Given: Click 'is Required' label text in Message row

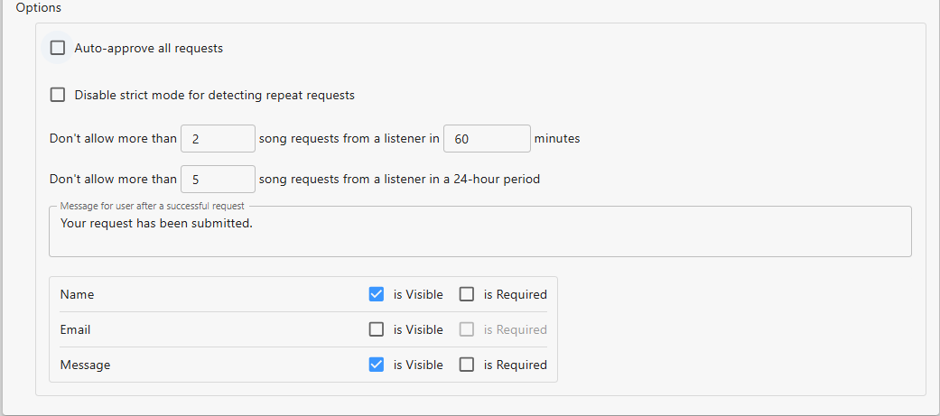Looking at the screenshot, I should coord(516,364).
